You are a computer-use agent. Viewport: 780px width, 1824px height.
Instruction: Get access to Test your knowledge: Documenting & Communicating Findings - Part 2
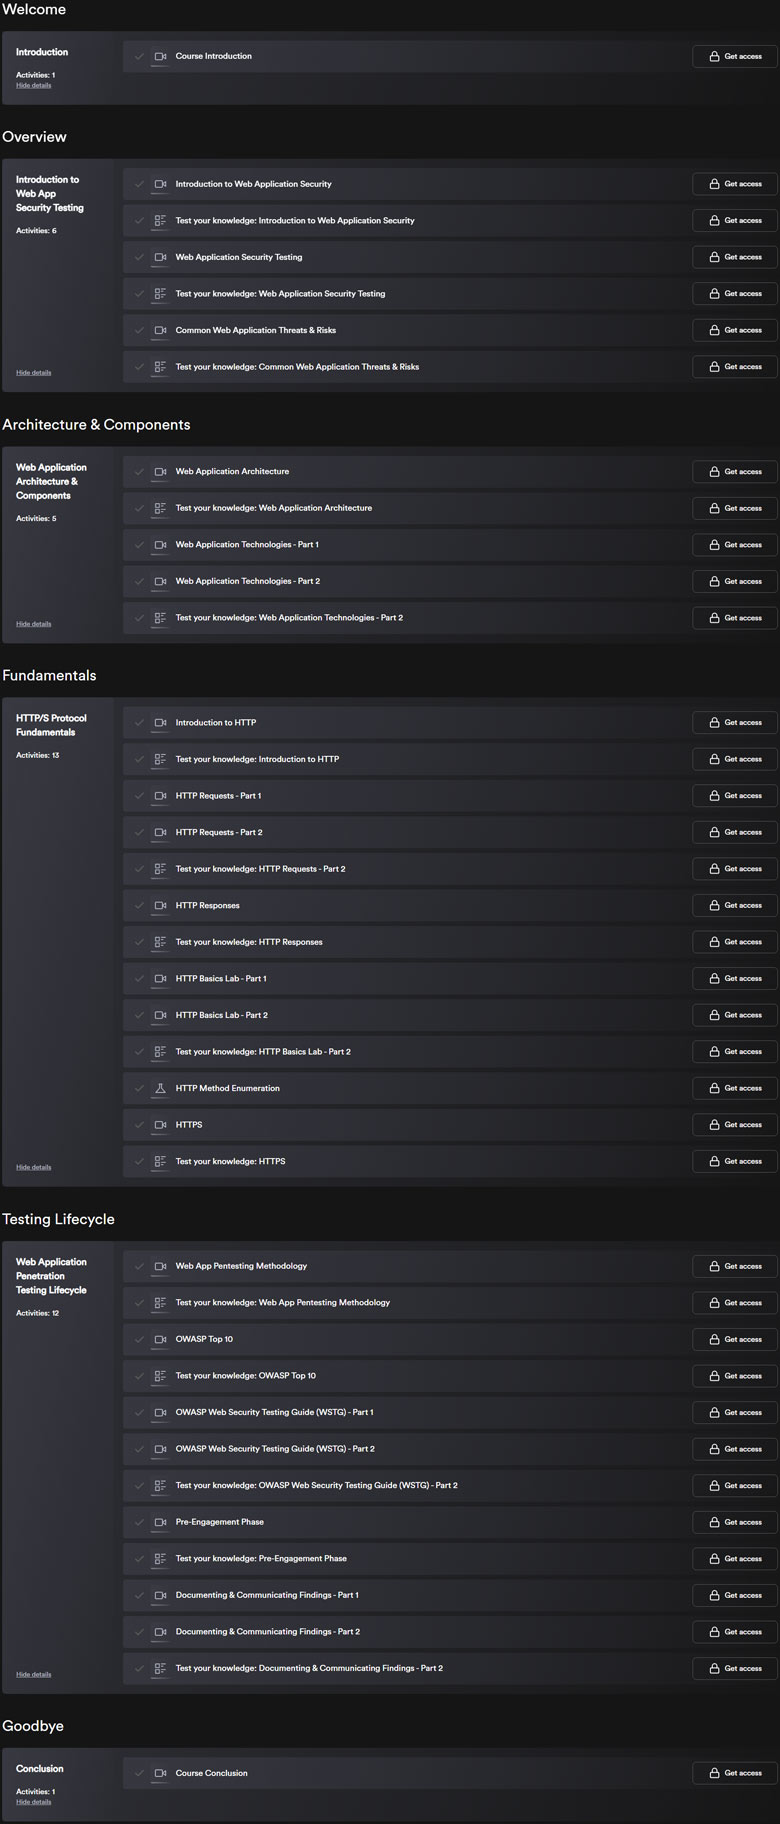(x=735, y=1668)
